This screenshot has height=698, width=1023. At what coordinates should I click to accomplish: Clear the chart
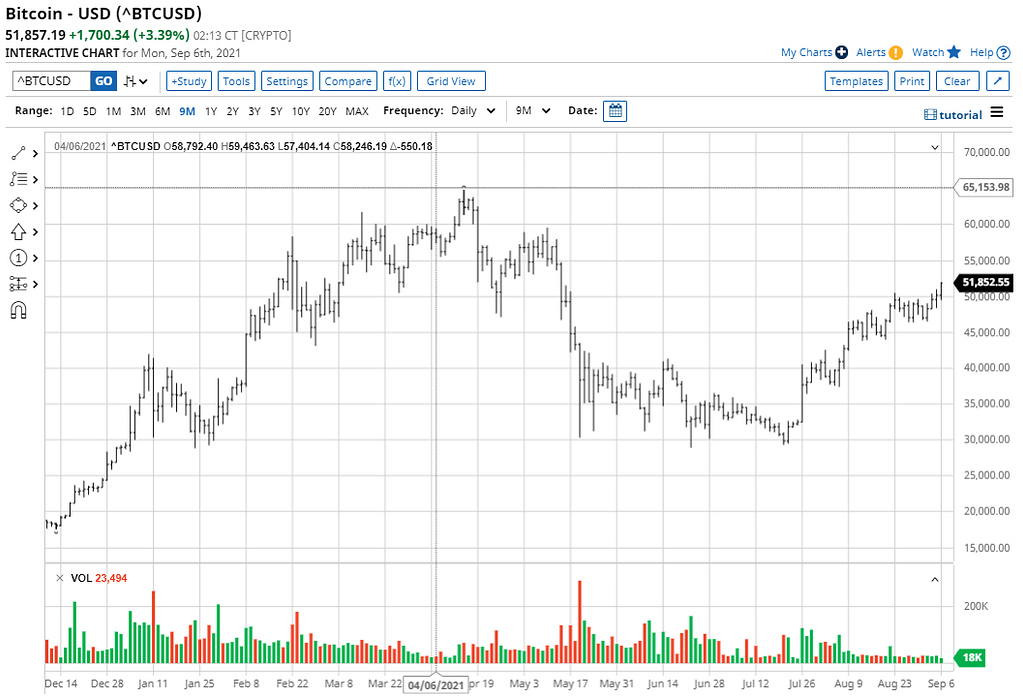coord(957,81)
